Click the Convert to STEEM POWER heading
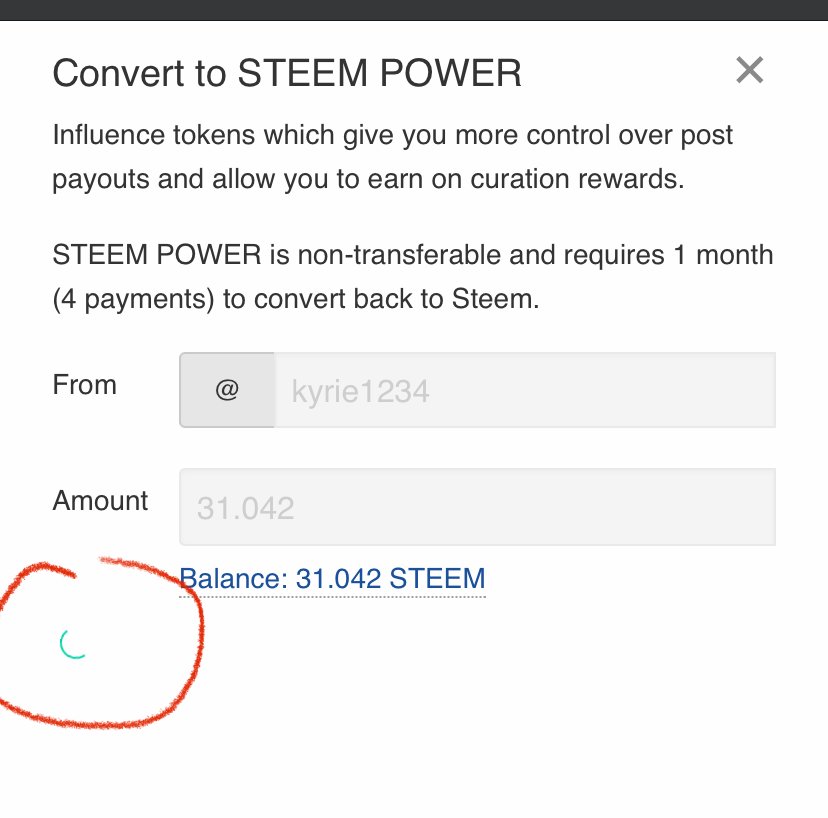 [287, 73]
